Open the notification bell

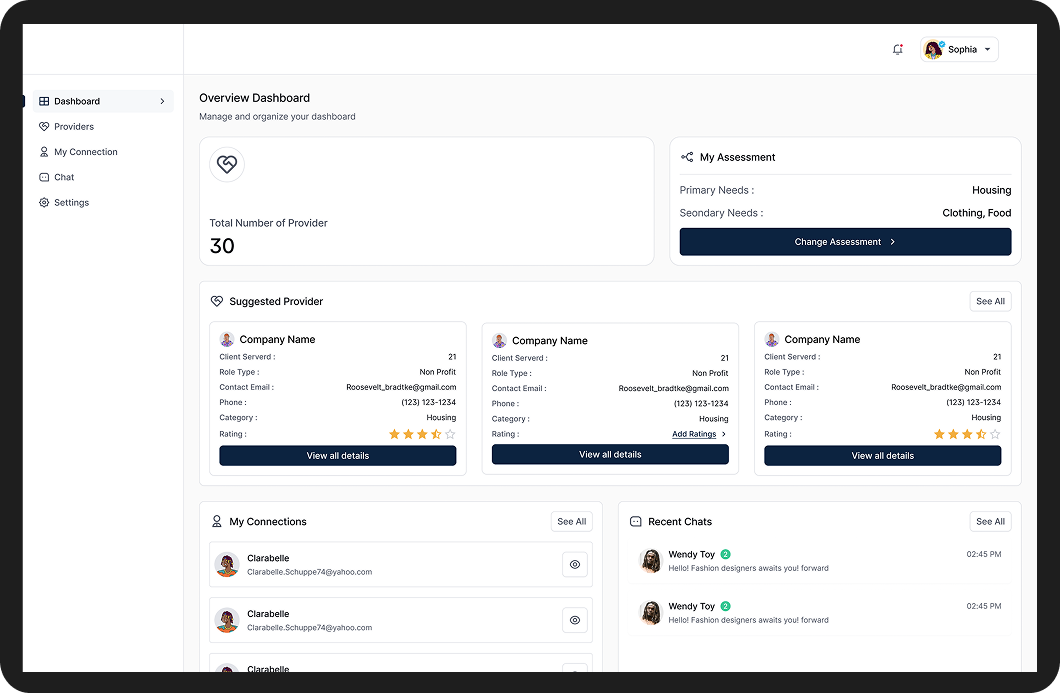tap(898, 49)
